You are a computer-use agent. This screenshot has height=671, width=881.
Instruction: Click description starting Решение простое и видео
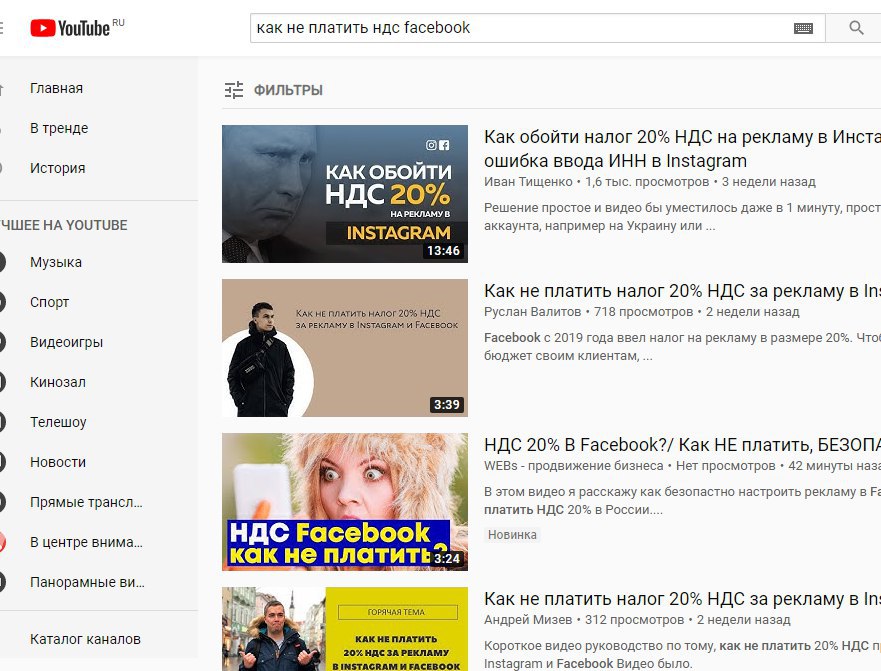(682, 217)
